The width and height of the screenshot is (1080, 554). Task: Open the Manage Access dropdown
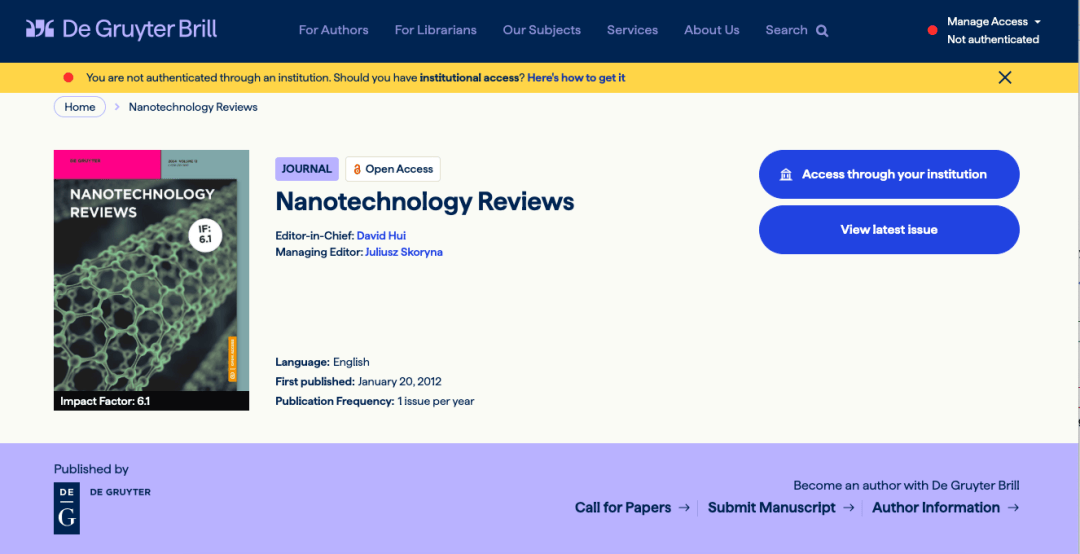coord(993,21)
